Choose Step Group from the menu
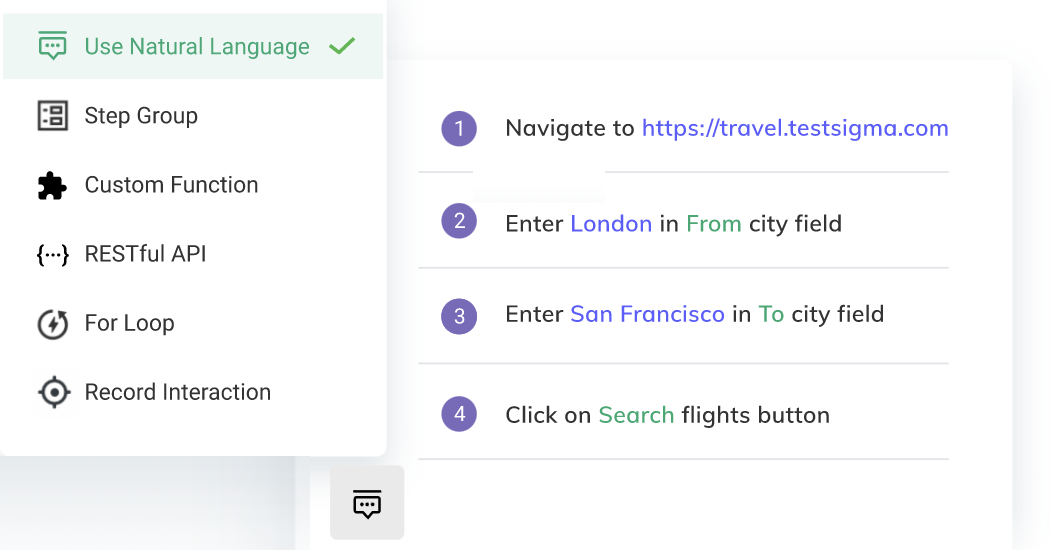The height and width of the screenshot is (550, 1050). click(141, 116)
